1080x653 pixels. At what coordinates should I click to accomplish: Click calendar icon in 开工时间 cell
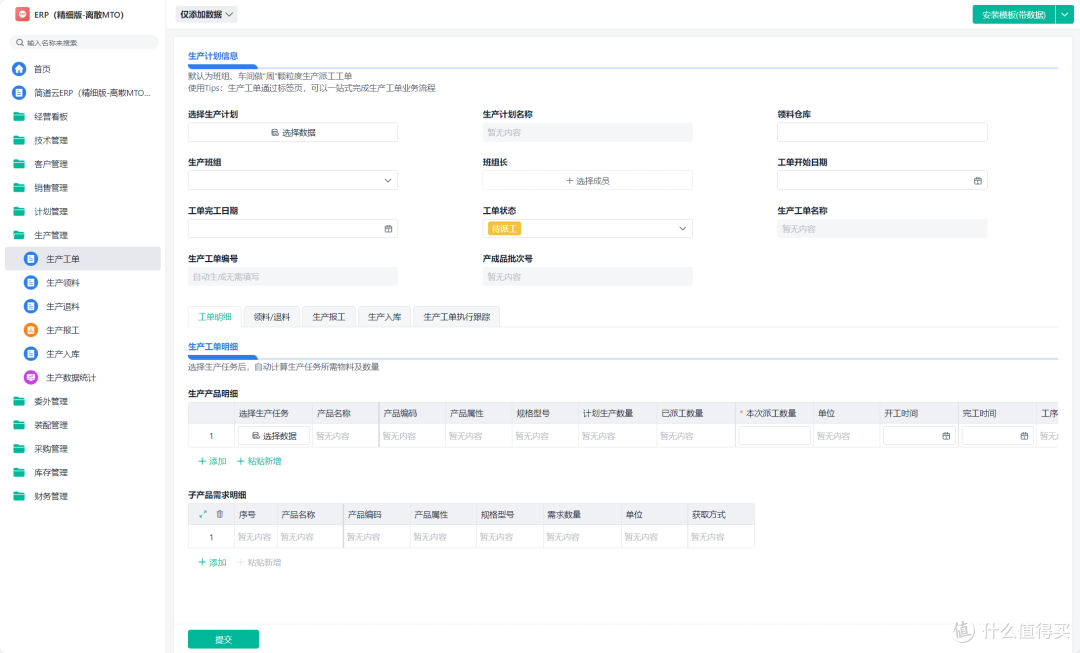[x=946, y=436]
